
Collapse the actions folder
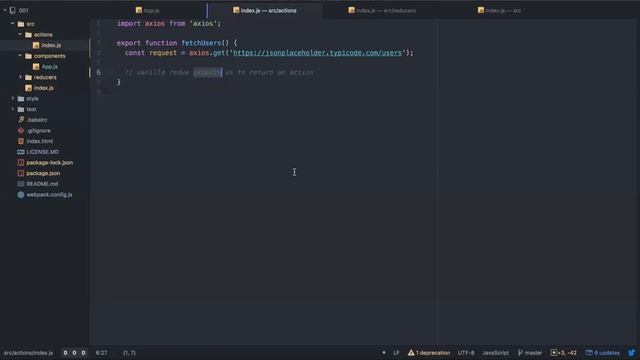(x=20, y=35)
